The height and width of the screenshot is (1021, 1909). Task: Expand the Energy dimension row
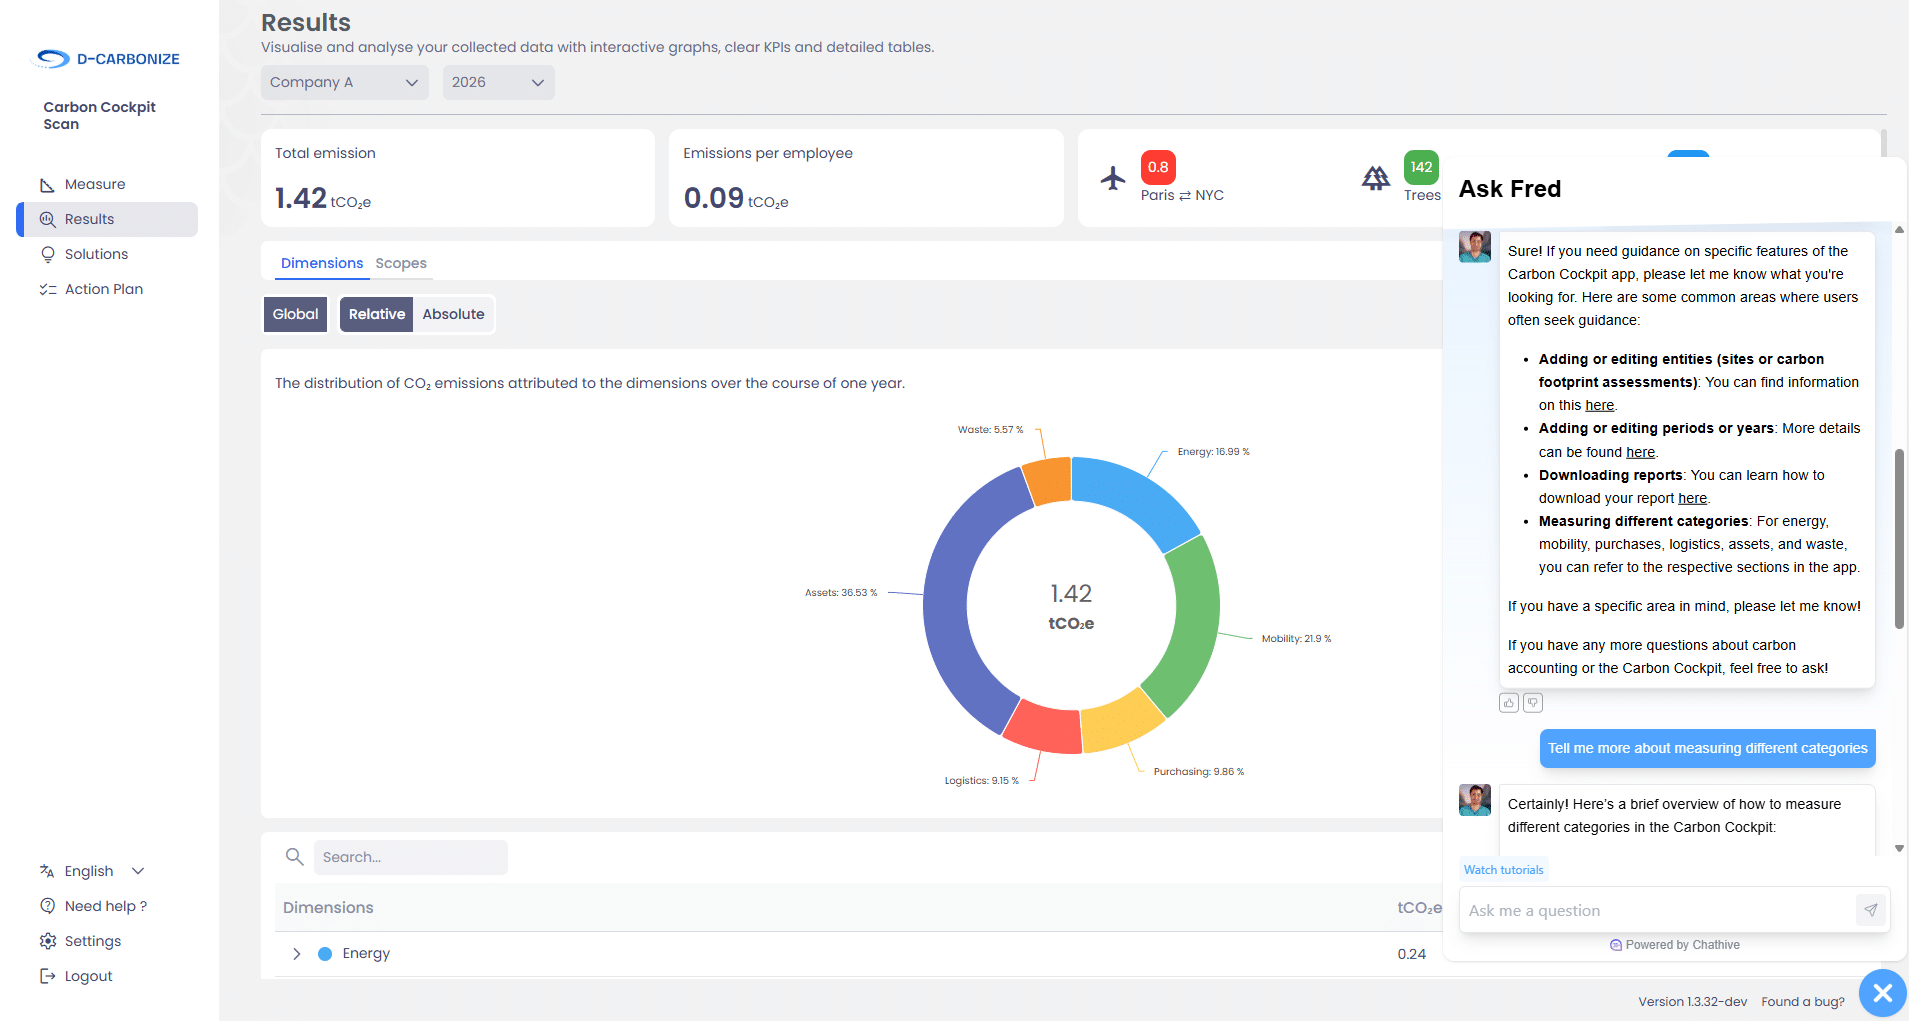(x=297, y=954)
